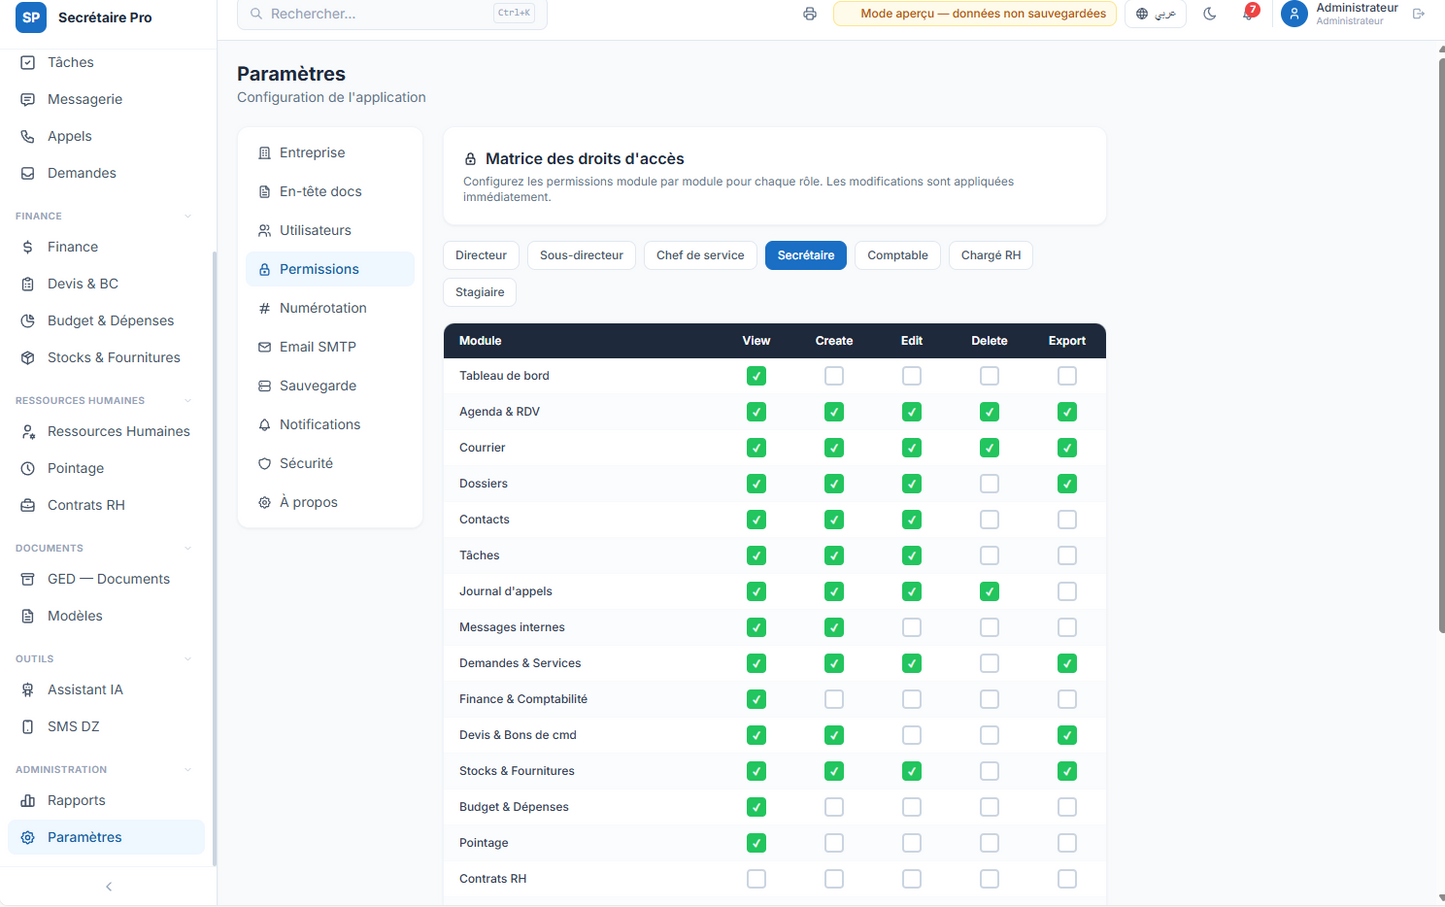
Task: Open Numérotation settings section
Action: point(330,309)
